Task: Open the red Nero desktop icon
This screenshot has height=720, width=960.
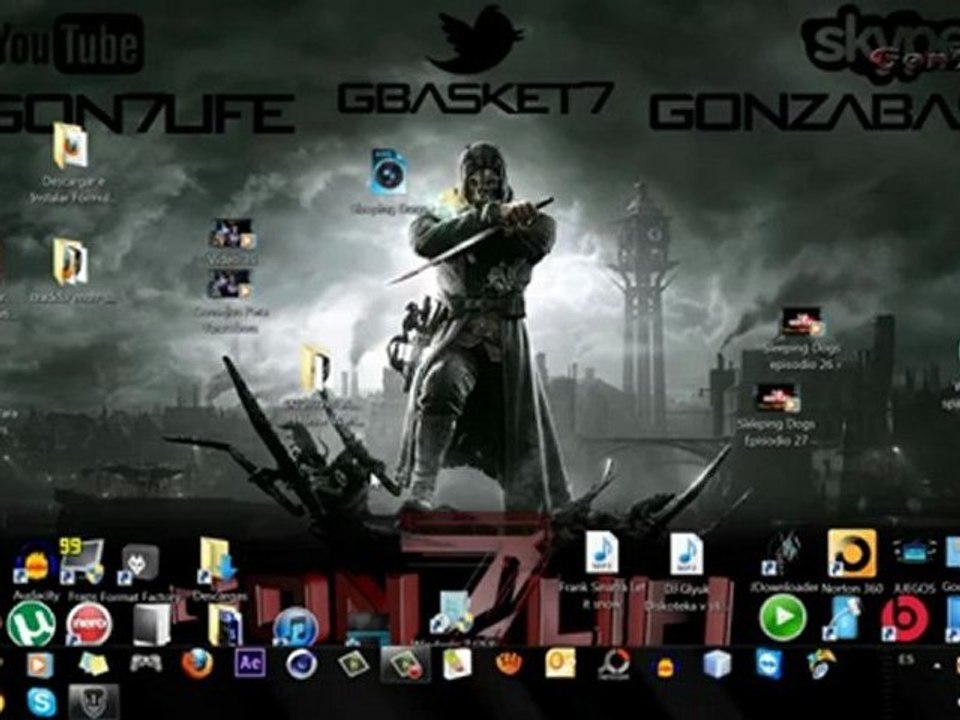Action: tap(89, 624)
